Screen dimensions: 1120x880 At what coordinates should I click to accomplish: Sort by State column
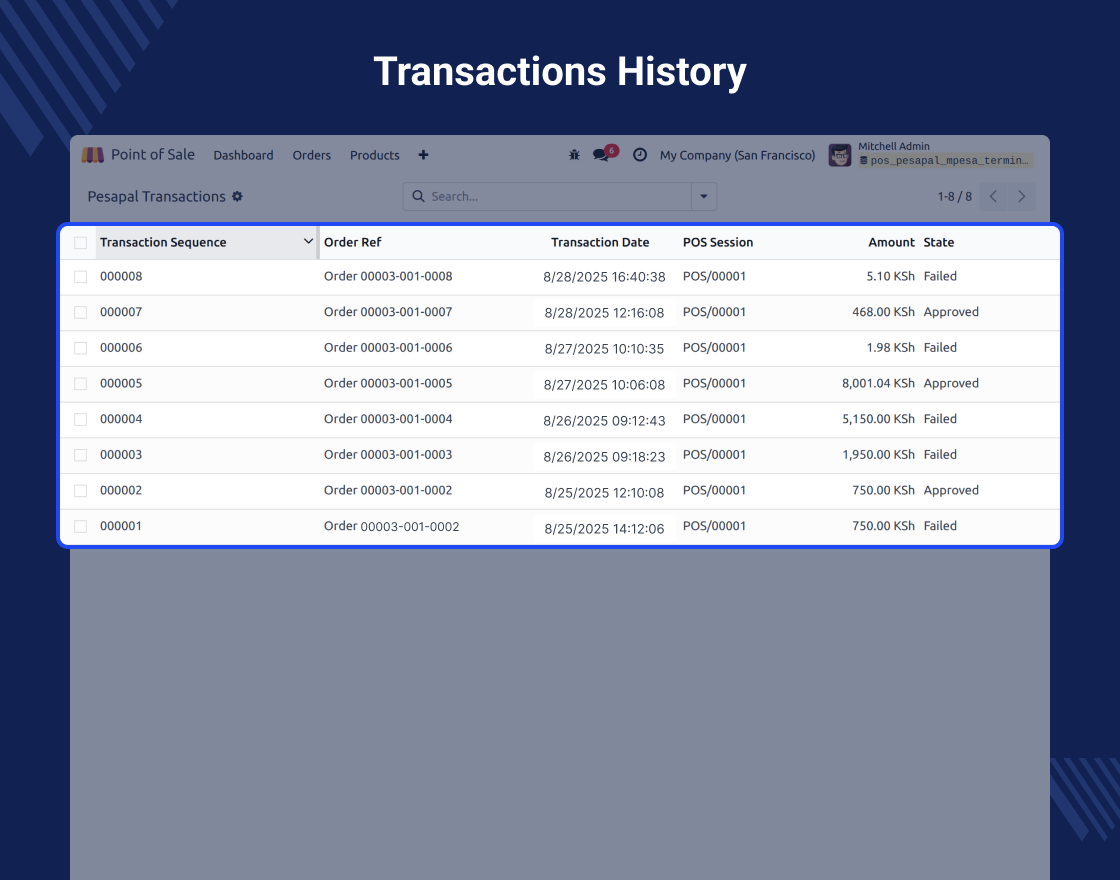click(939, 242)
